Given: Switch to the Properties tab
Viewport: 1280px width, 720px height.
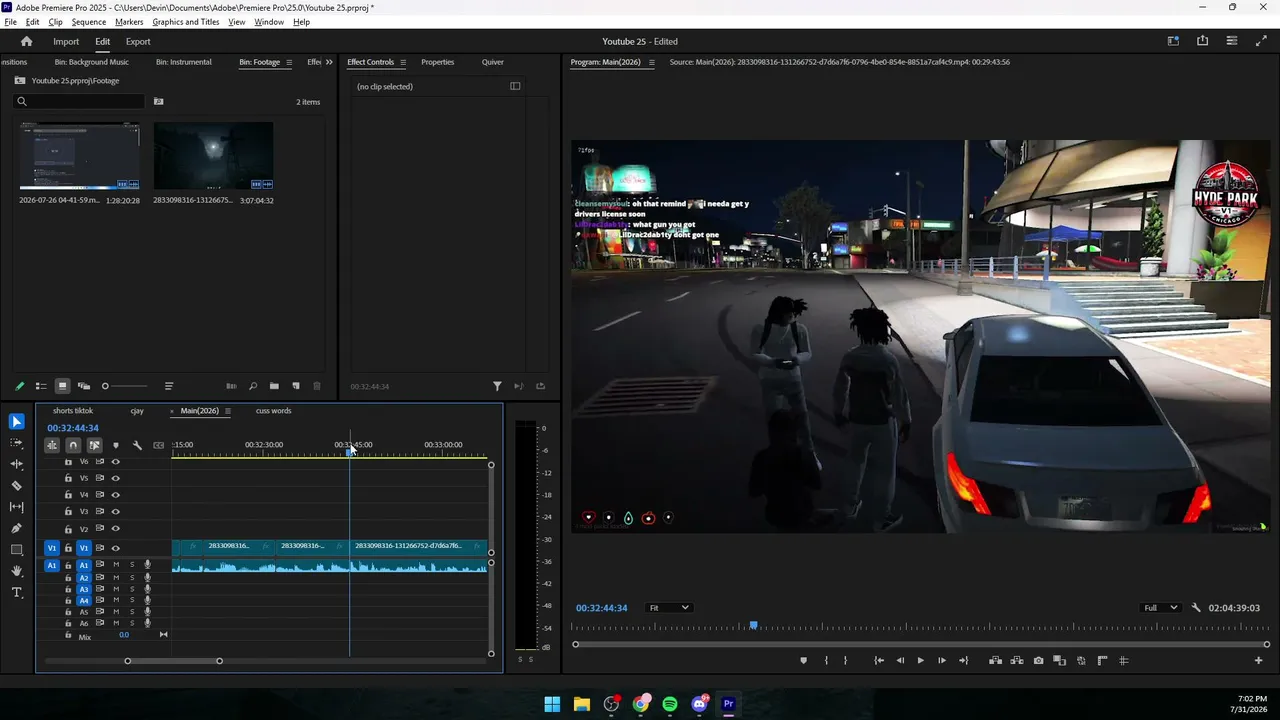Looking at the screenshot, I should click(x=437, y=62).
